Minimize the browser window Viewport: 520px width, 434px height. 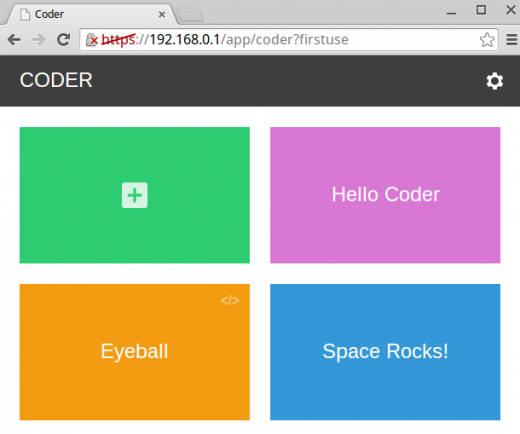pyautogui.click(x=451, y=13)
